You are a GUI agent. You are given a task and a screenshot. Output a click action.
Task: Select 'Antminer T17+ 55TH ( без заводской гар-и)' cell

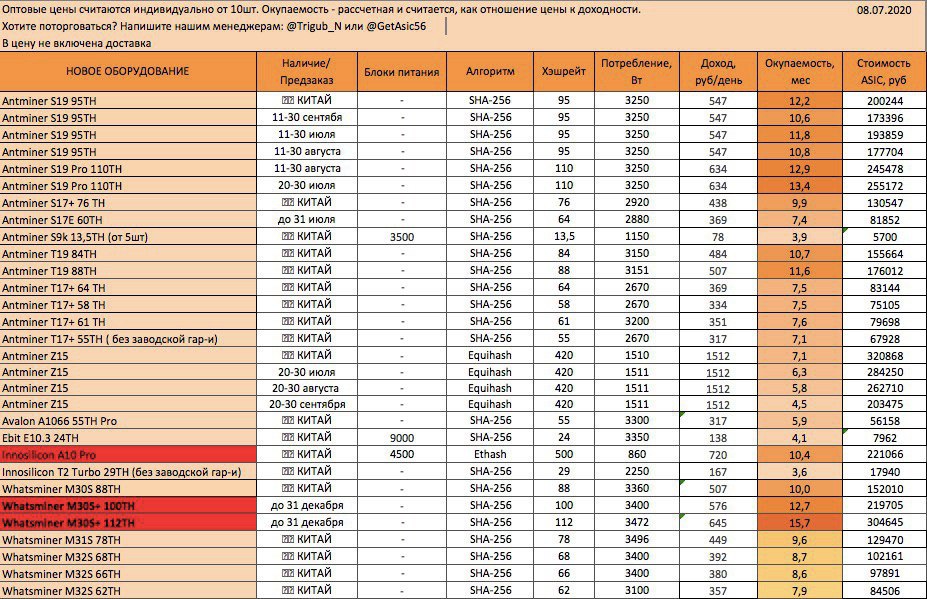click(128, 339)
